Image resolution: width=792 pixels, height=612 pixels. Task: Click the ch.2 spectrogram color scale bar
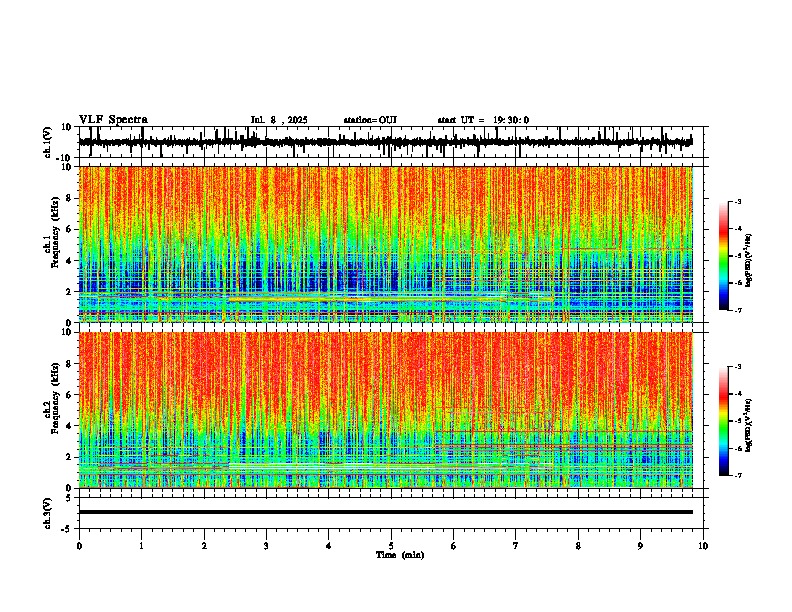click(x=723, y=421)
